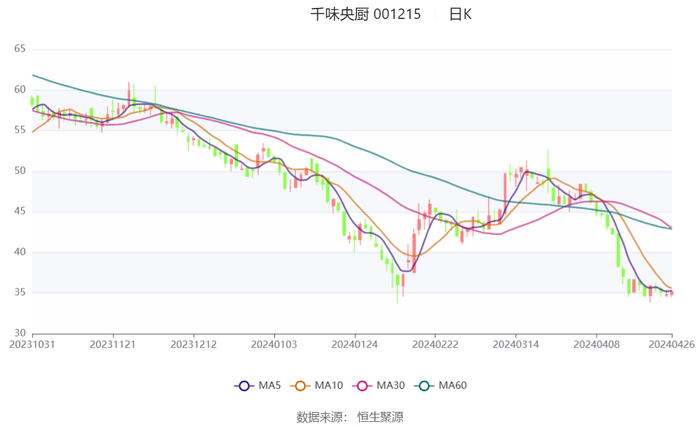This screenshot has width=700, height=426.
Task: Click the teal MA60 legend marker icon
Action: tap(424, 386)
